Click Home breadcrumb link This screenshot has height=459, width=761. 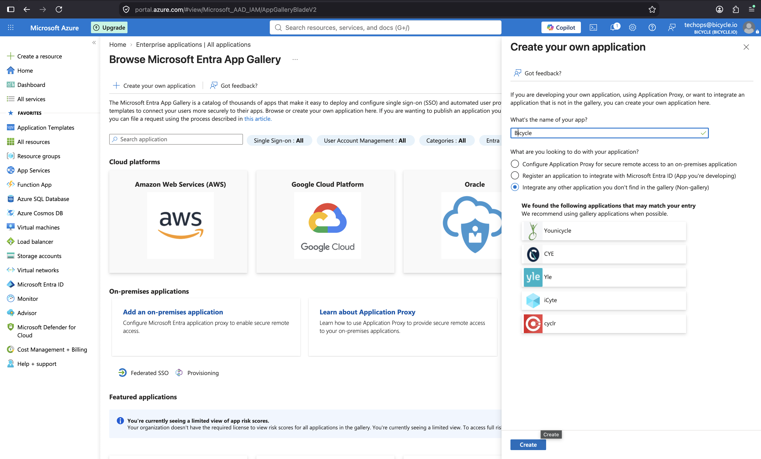click(x=117, y=45)
